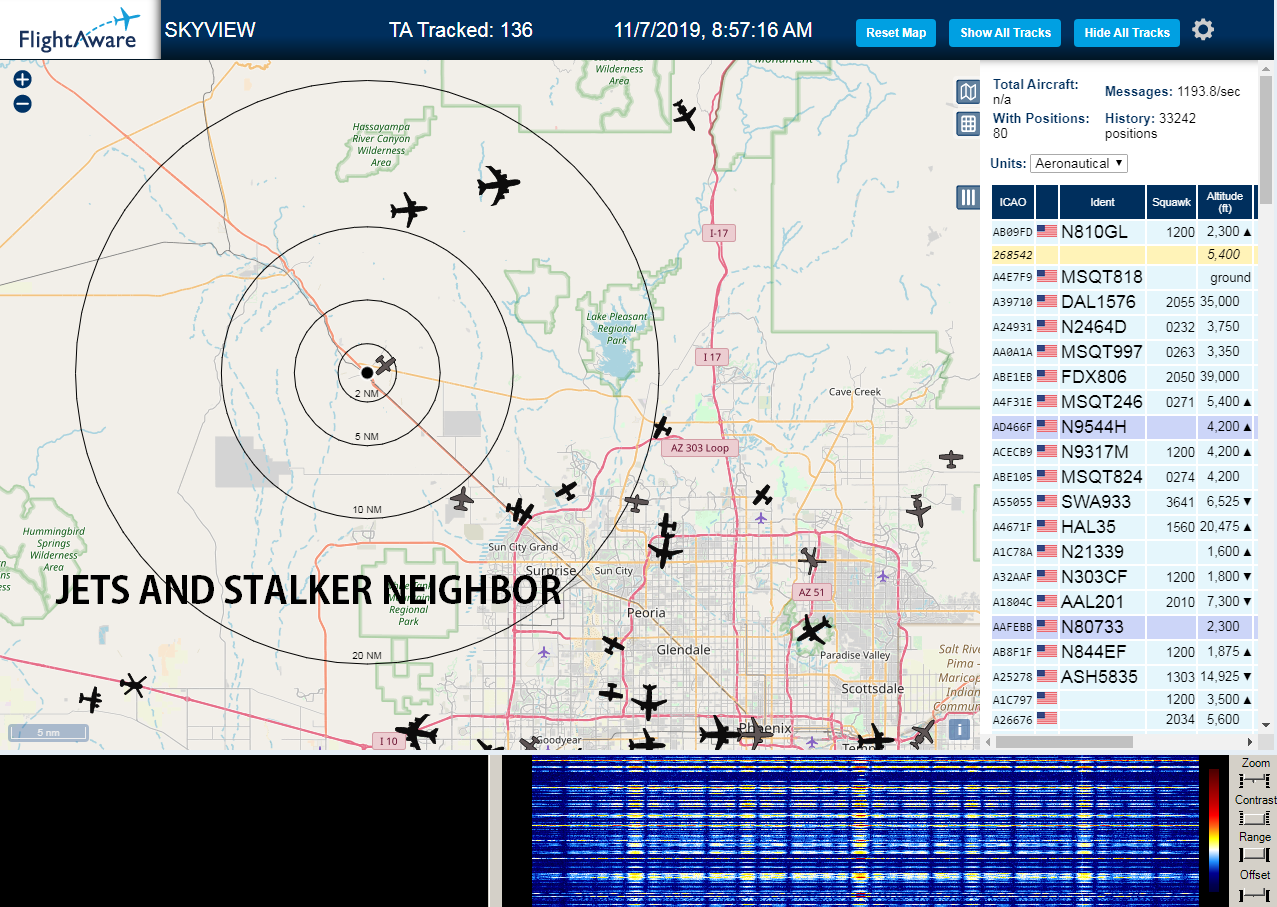This screenshot has width=1277, height=907.
Task: Adjust the waterfall Offset slider
Action: pos(1254,893)
